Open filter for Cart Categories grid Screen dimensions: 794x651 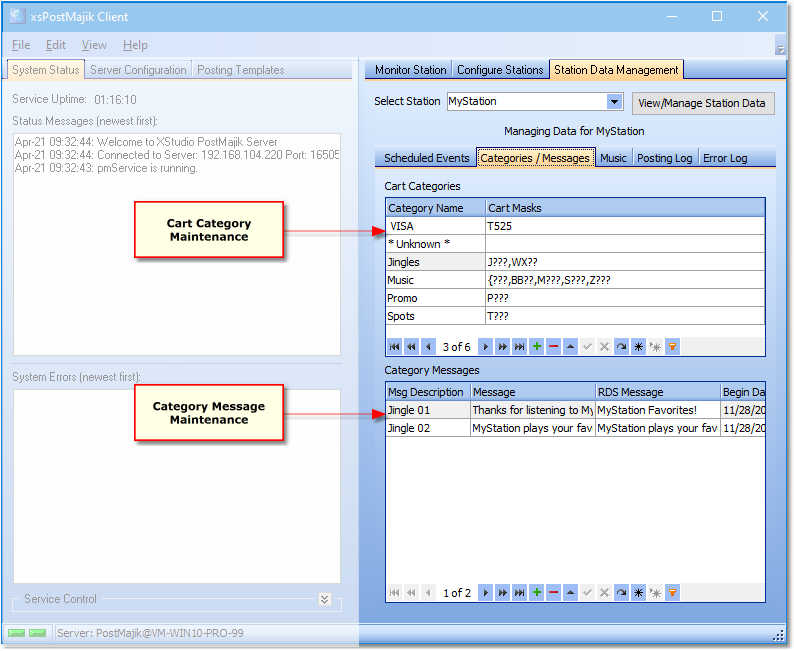pyautogui.click(x=672, y=347)
